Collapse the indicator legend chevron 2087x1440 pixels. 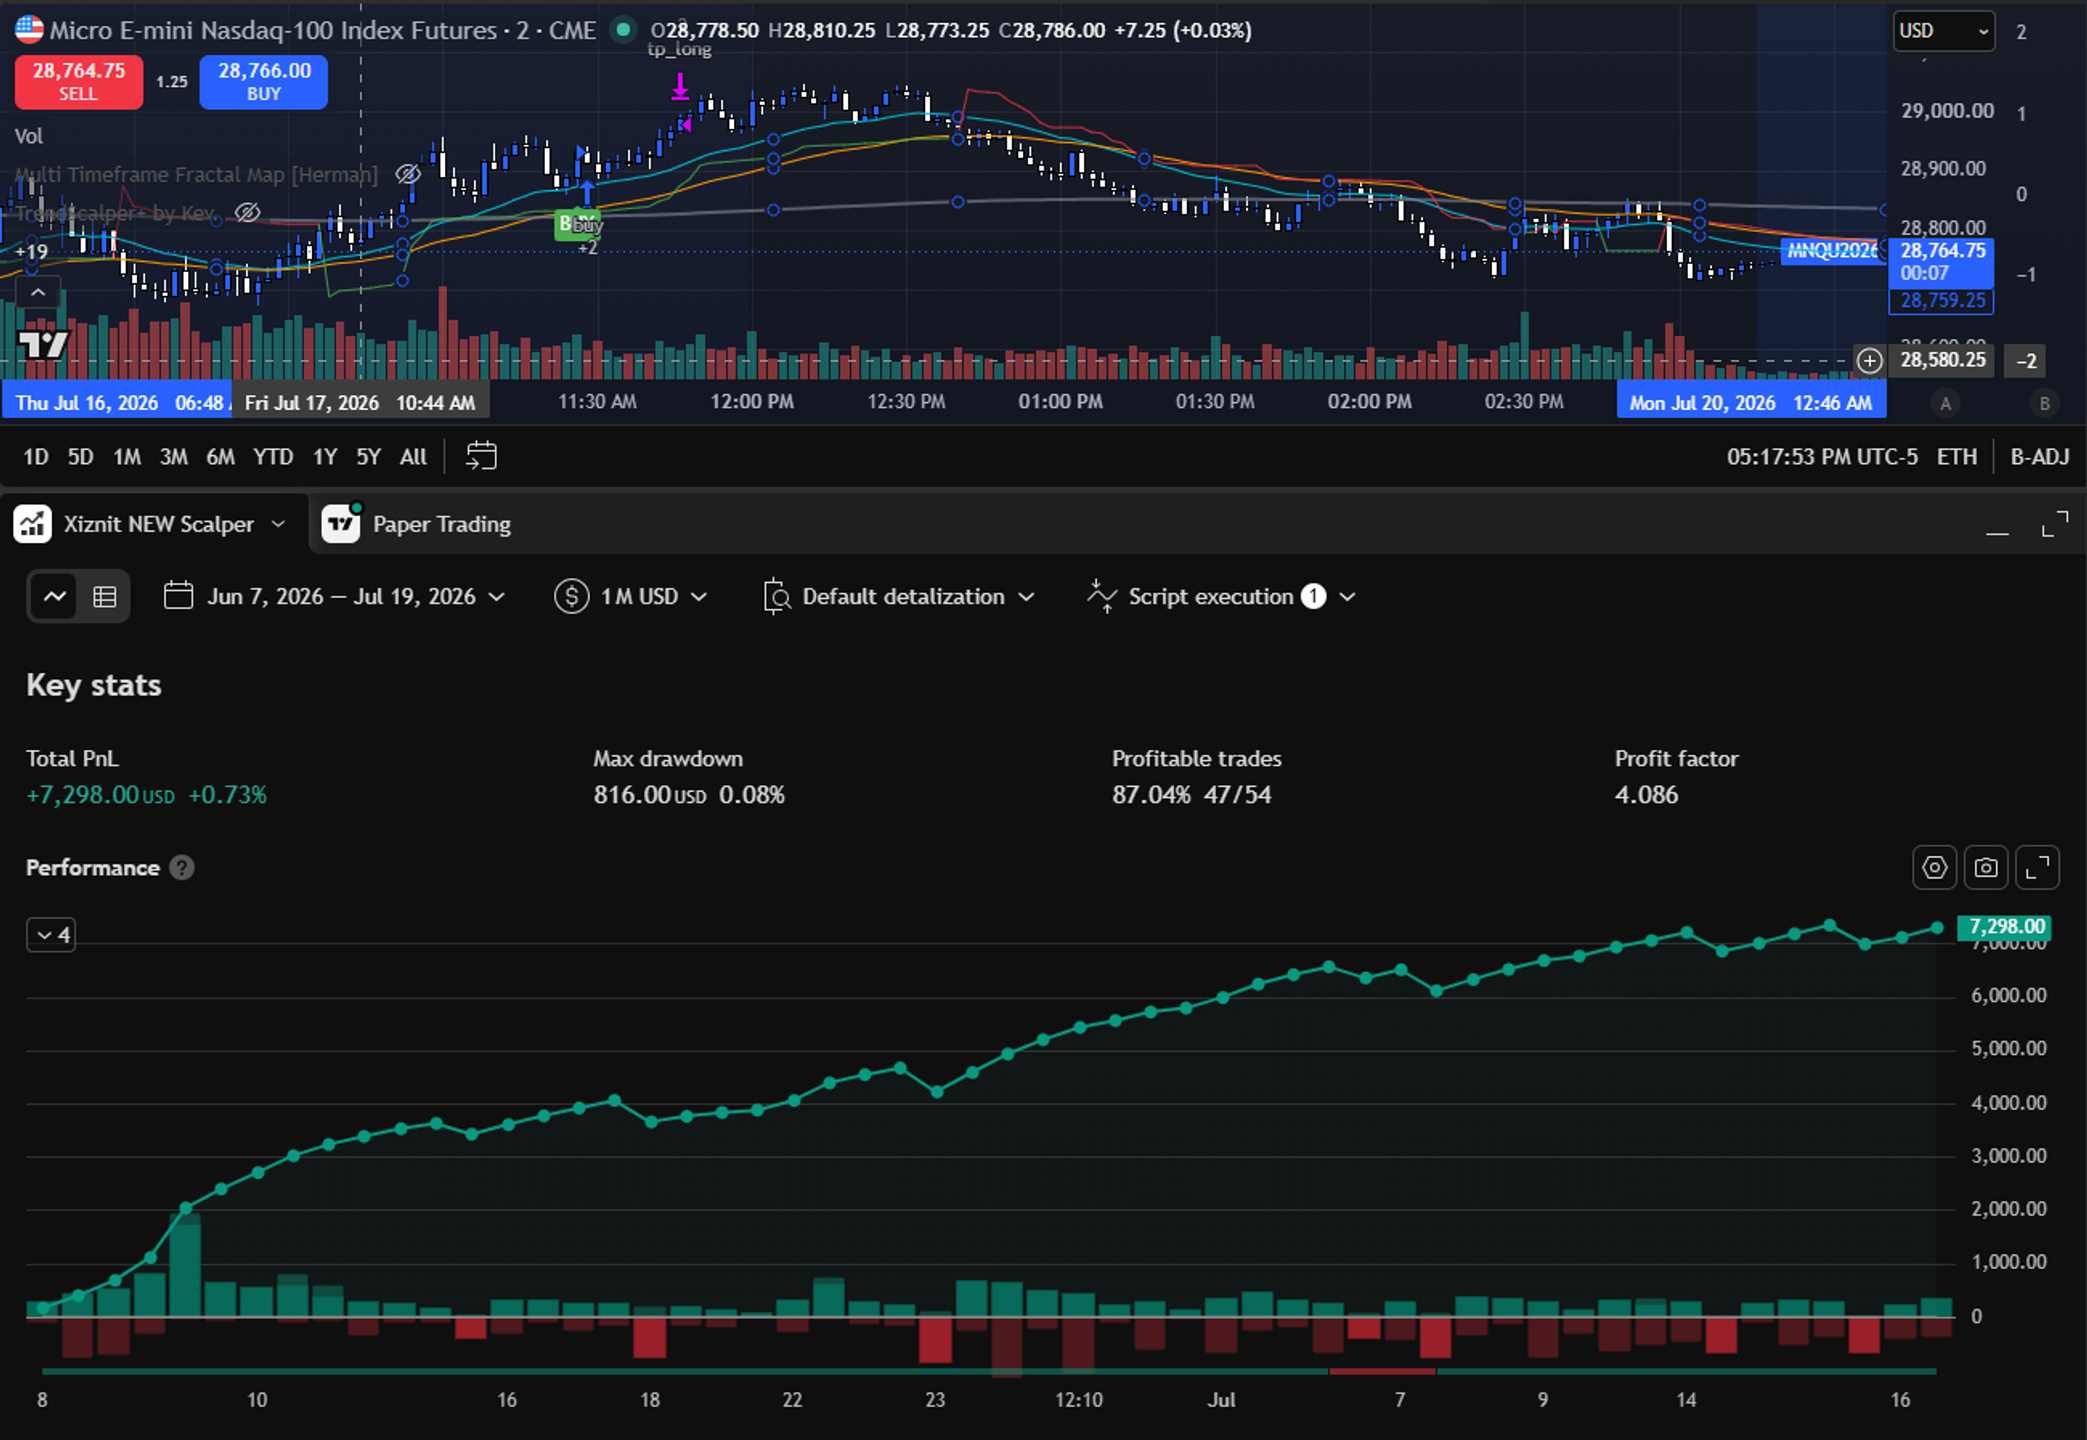coord(37,293)
